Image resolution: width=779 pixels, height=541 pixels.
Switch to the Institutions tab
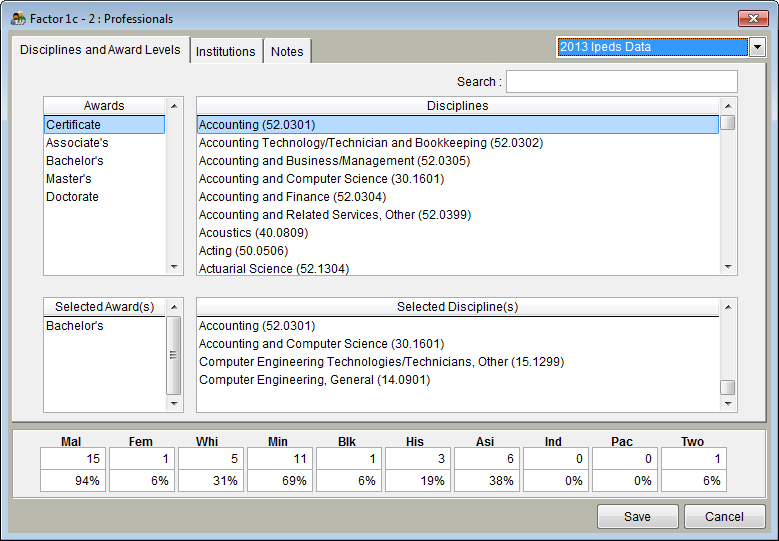(x=226, y=51)
